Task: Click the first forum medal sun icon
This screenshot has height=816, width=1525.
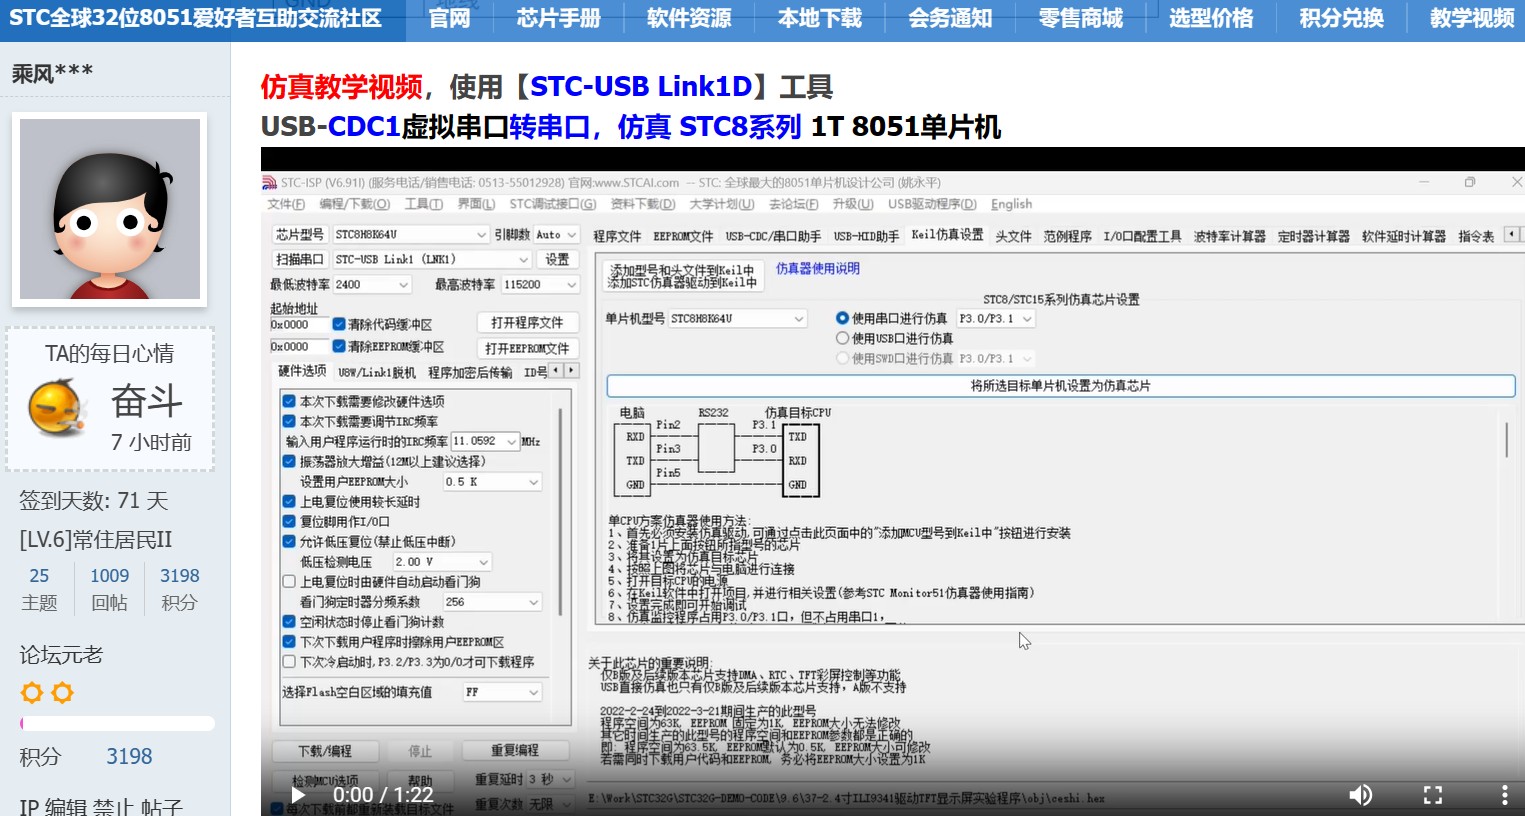Action: [32, 692]
